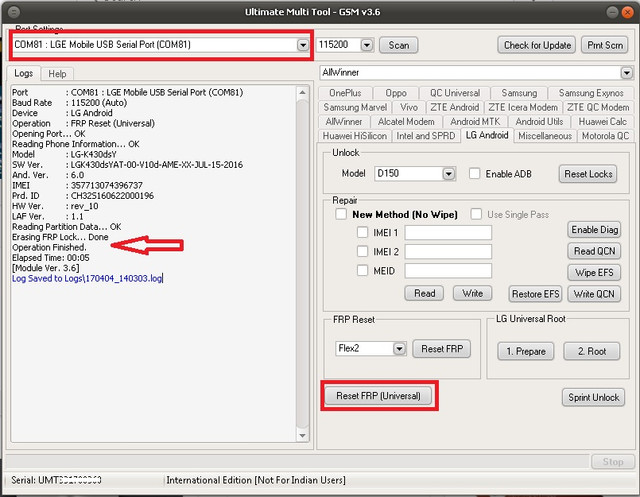Open the Android Utils tab

coord(539,122)
